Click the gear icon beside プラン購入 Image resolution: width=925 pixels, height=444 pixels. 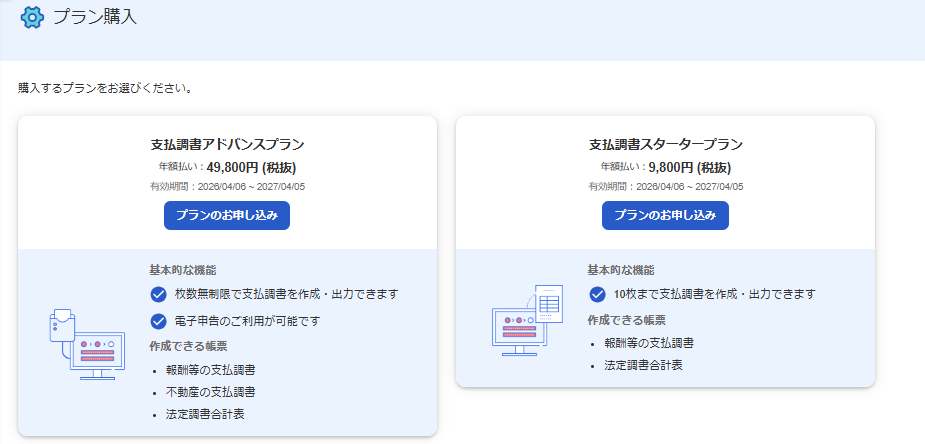(x=32, y=18)
